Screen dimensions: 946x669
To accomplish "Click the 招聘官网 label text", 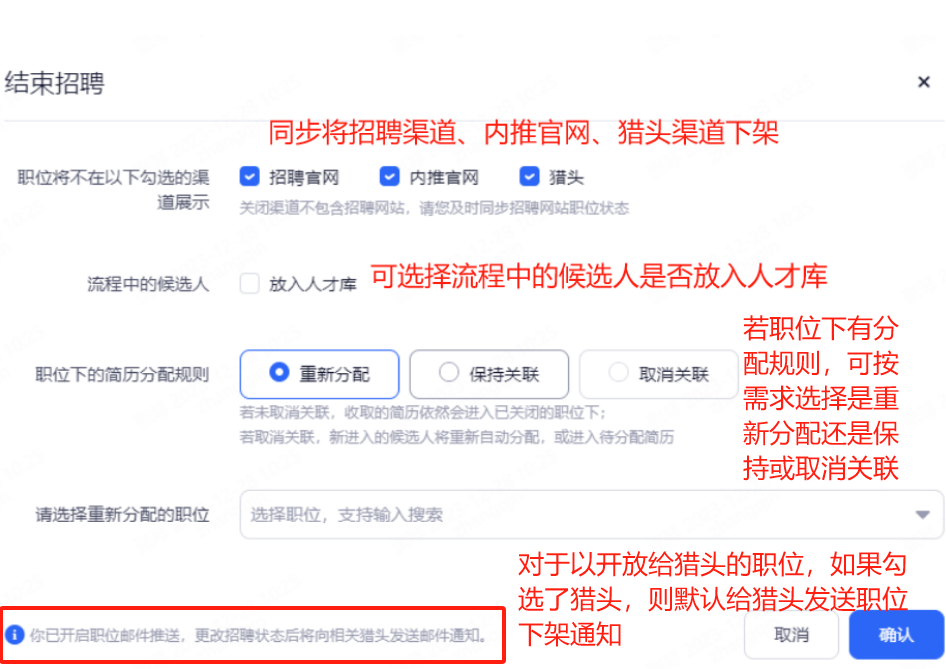I will coord(303,177).
